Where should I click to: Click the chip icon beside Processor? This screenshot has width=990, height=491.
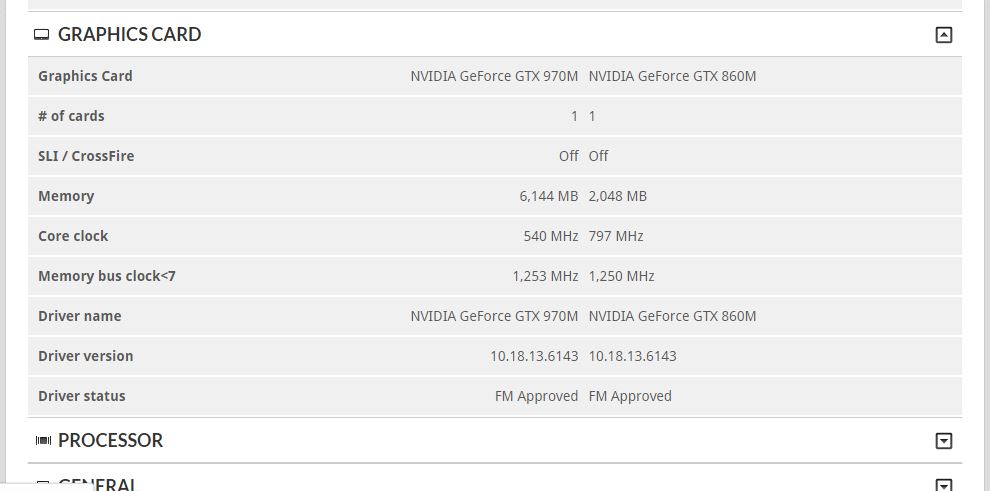(43, 441)
